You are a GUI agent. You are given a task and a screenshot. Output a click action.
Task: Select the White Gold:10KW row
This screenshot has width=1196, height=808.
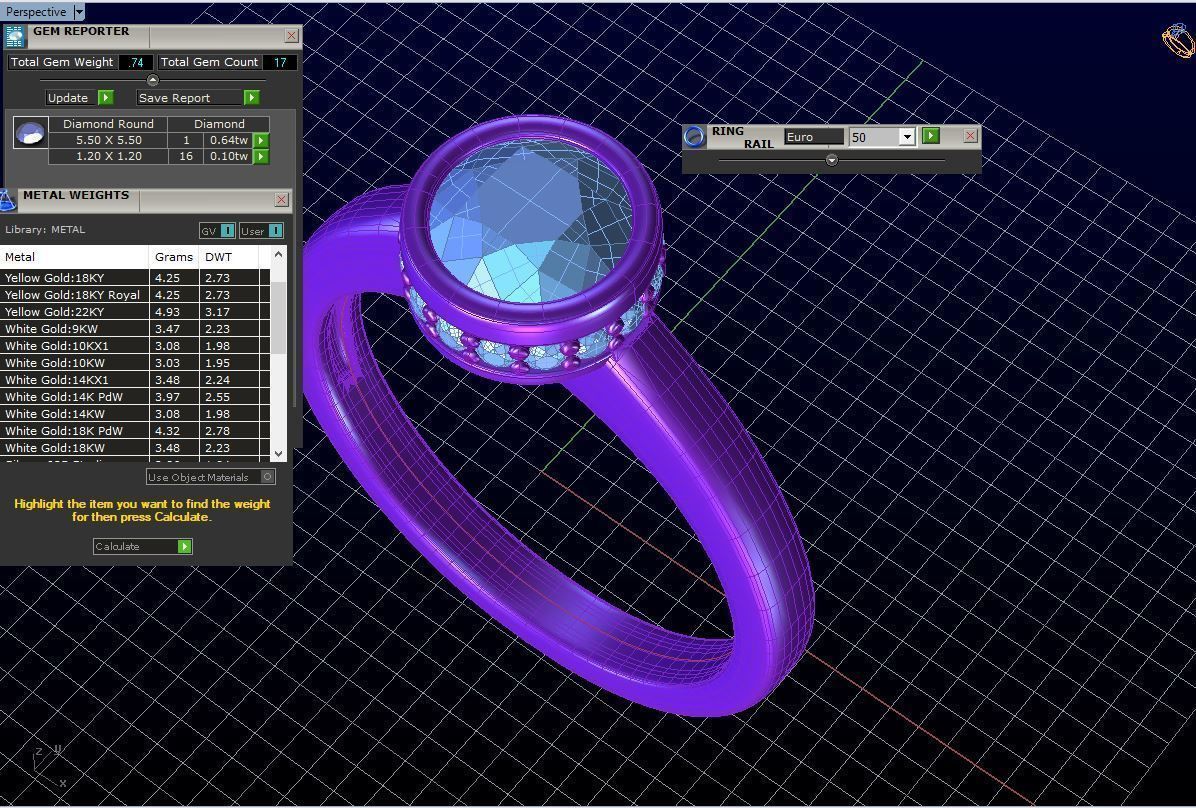(134, 362)
